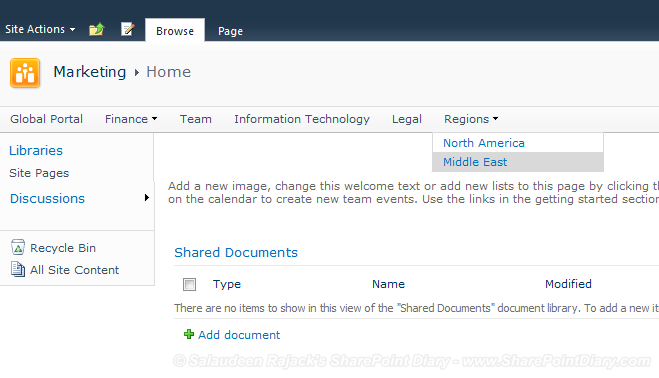Click the Navigate Up folder icon

coord(97,29)
